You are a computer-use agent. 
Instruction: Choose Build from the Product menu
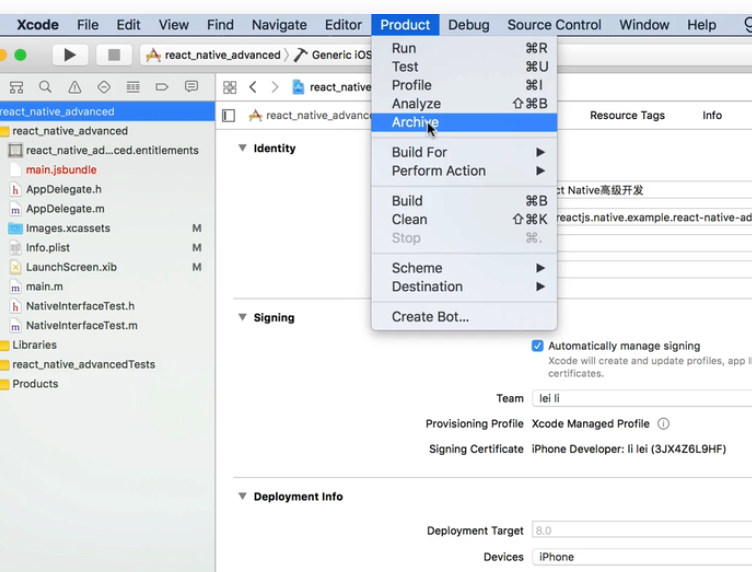[464, 201]
